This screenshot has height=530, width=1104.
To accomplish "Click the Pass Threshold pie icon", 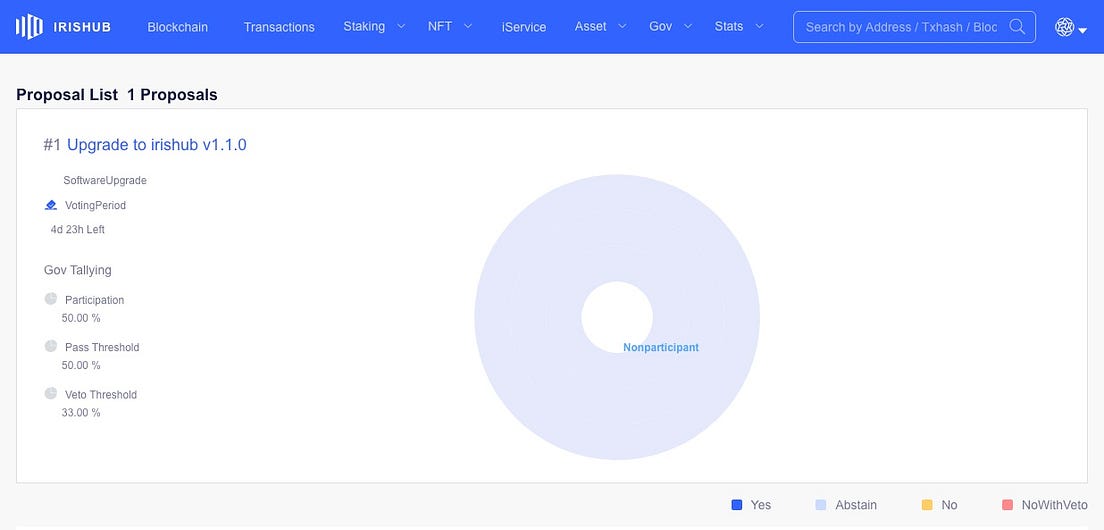I will [x=51, y=346].
